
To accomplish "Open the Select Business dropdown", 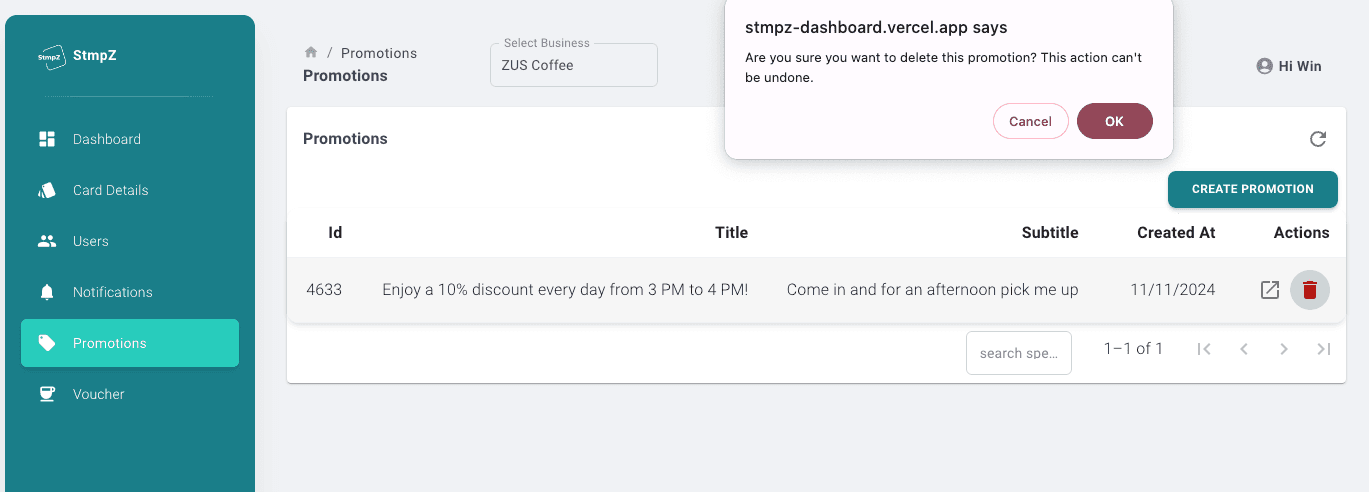I will pos(574,66).
